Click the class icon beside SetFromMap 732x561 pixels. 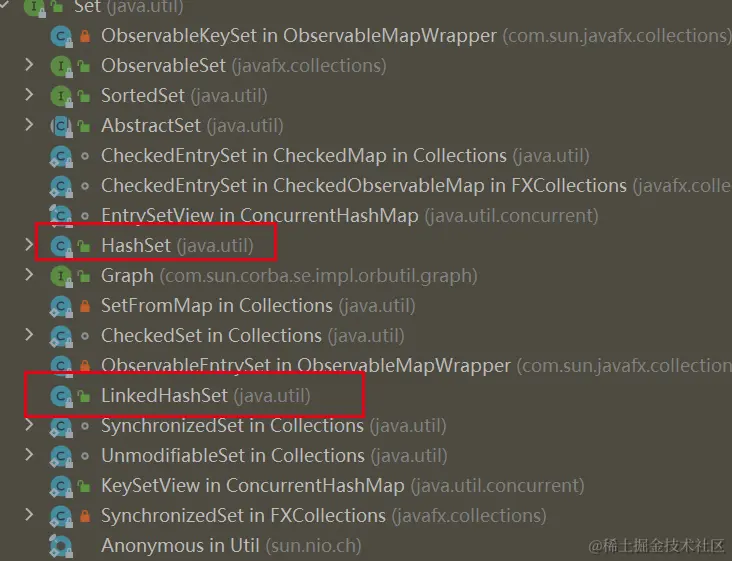pyautogui.click(x=61, y=306)
